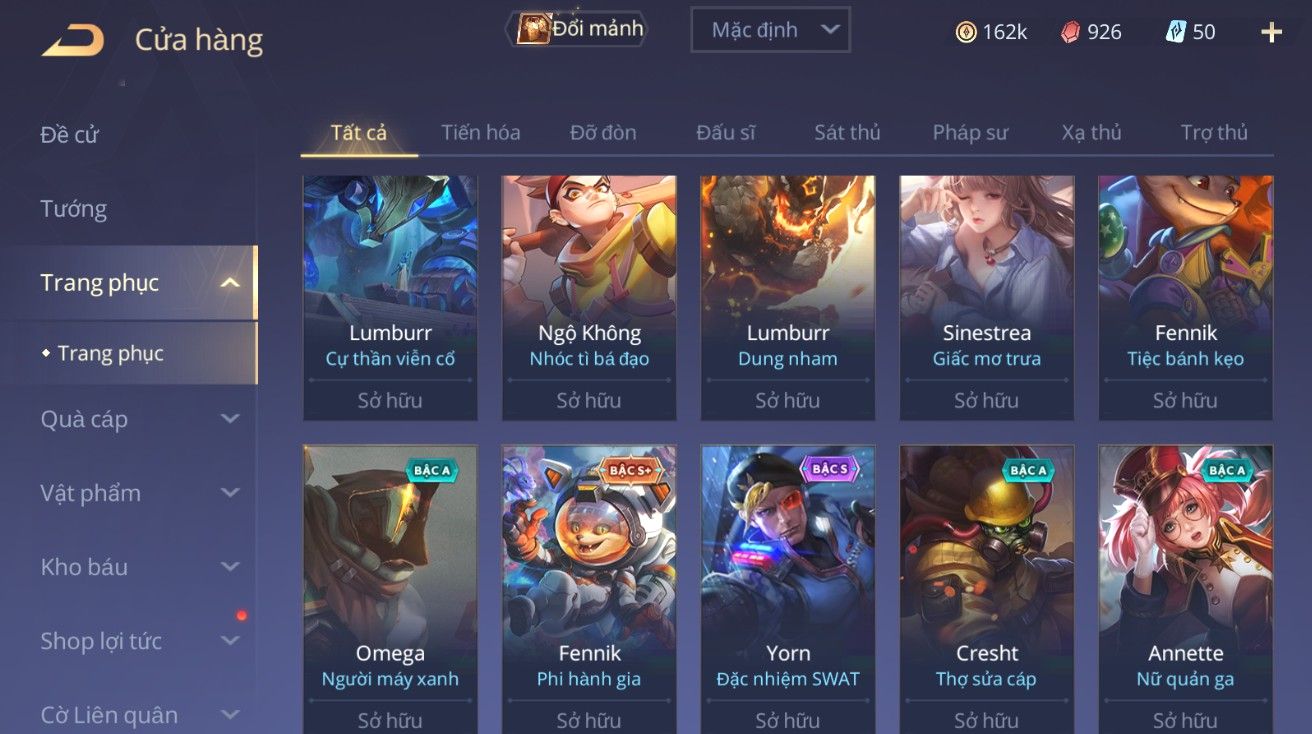Click Bậc S badge on Yorn skin
The image size is (1312, 734).
[830, 469]
